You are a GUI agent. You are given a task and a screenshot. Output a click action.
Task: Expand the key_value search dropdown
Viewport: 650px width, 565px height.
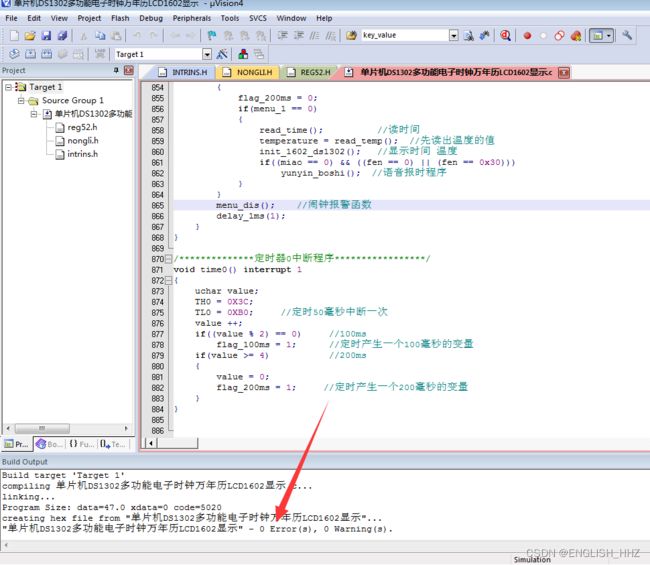453,35
